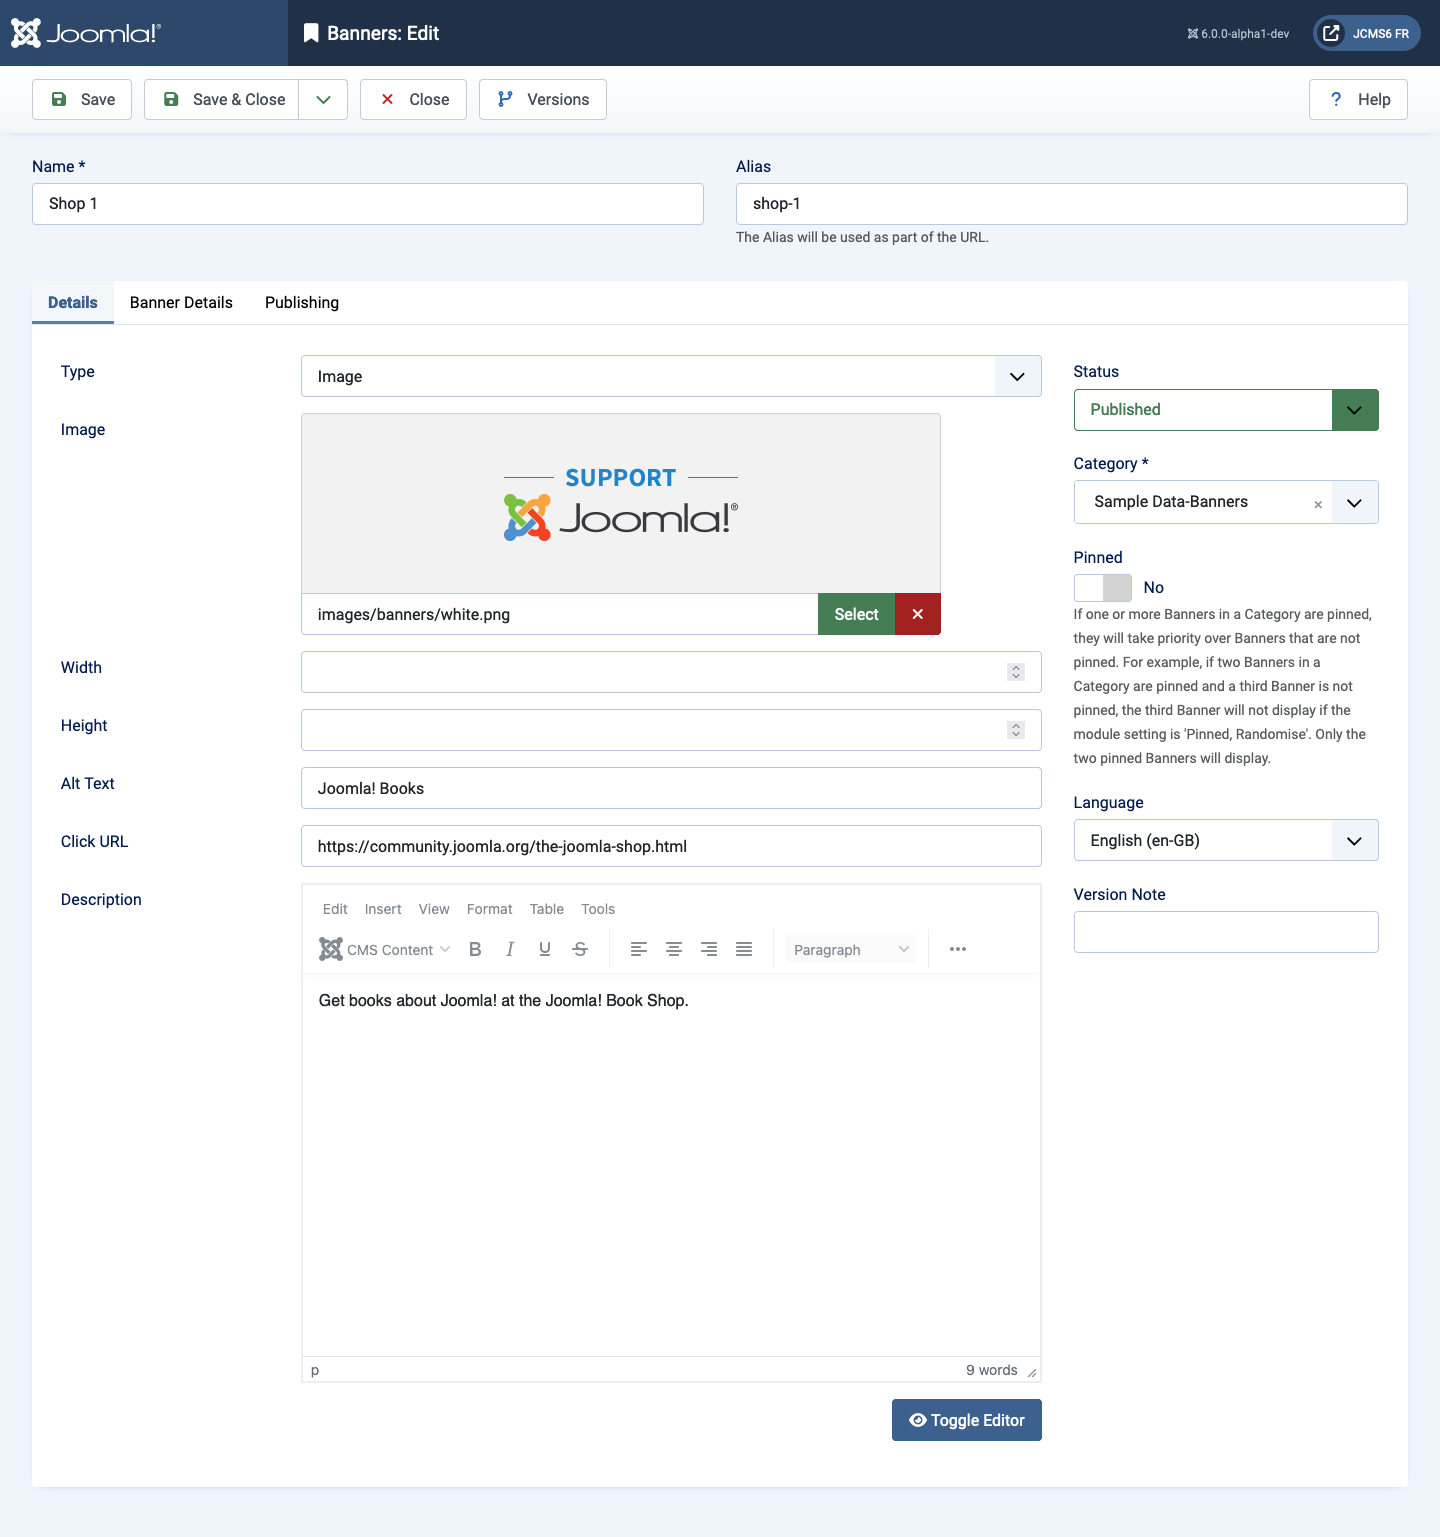
Task: Center align text in editor
Action: (674, 949)
